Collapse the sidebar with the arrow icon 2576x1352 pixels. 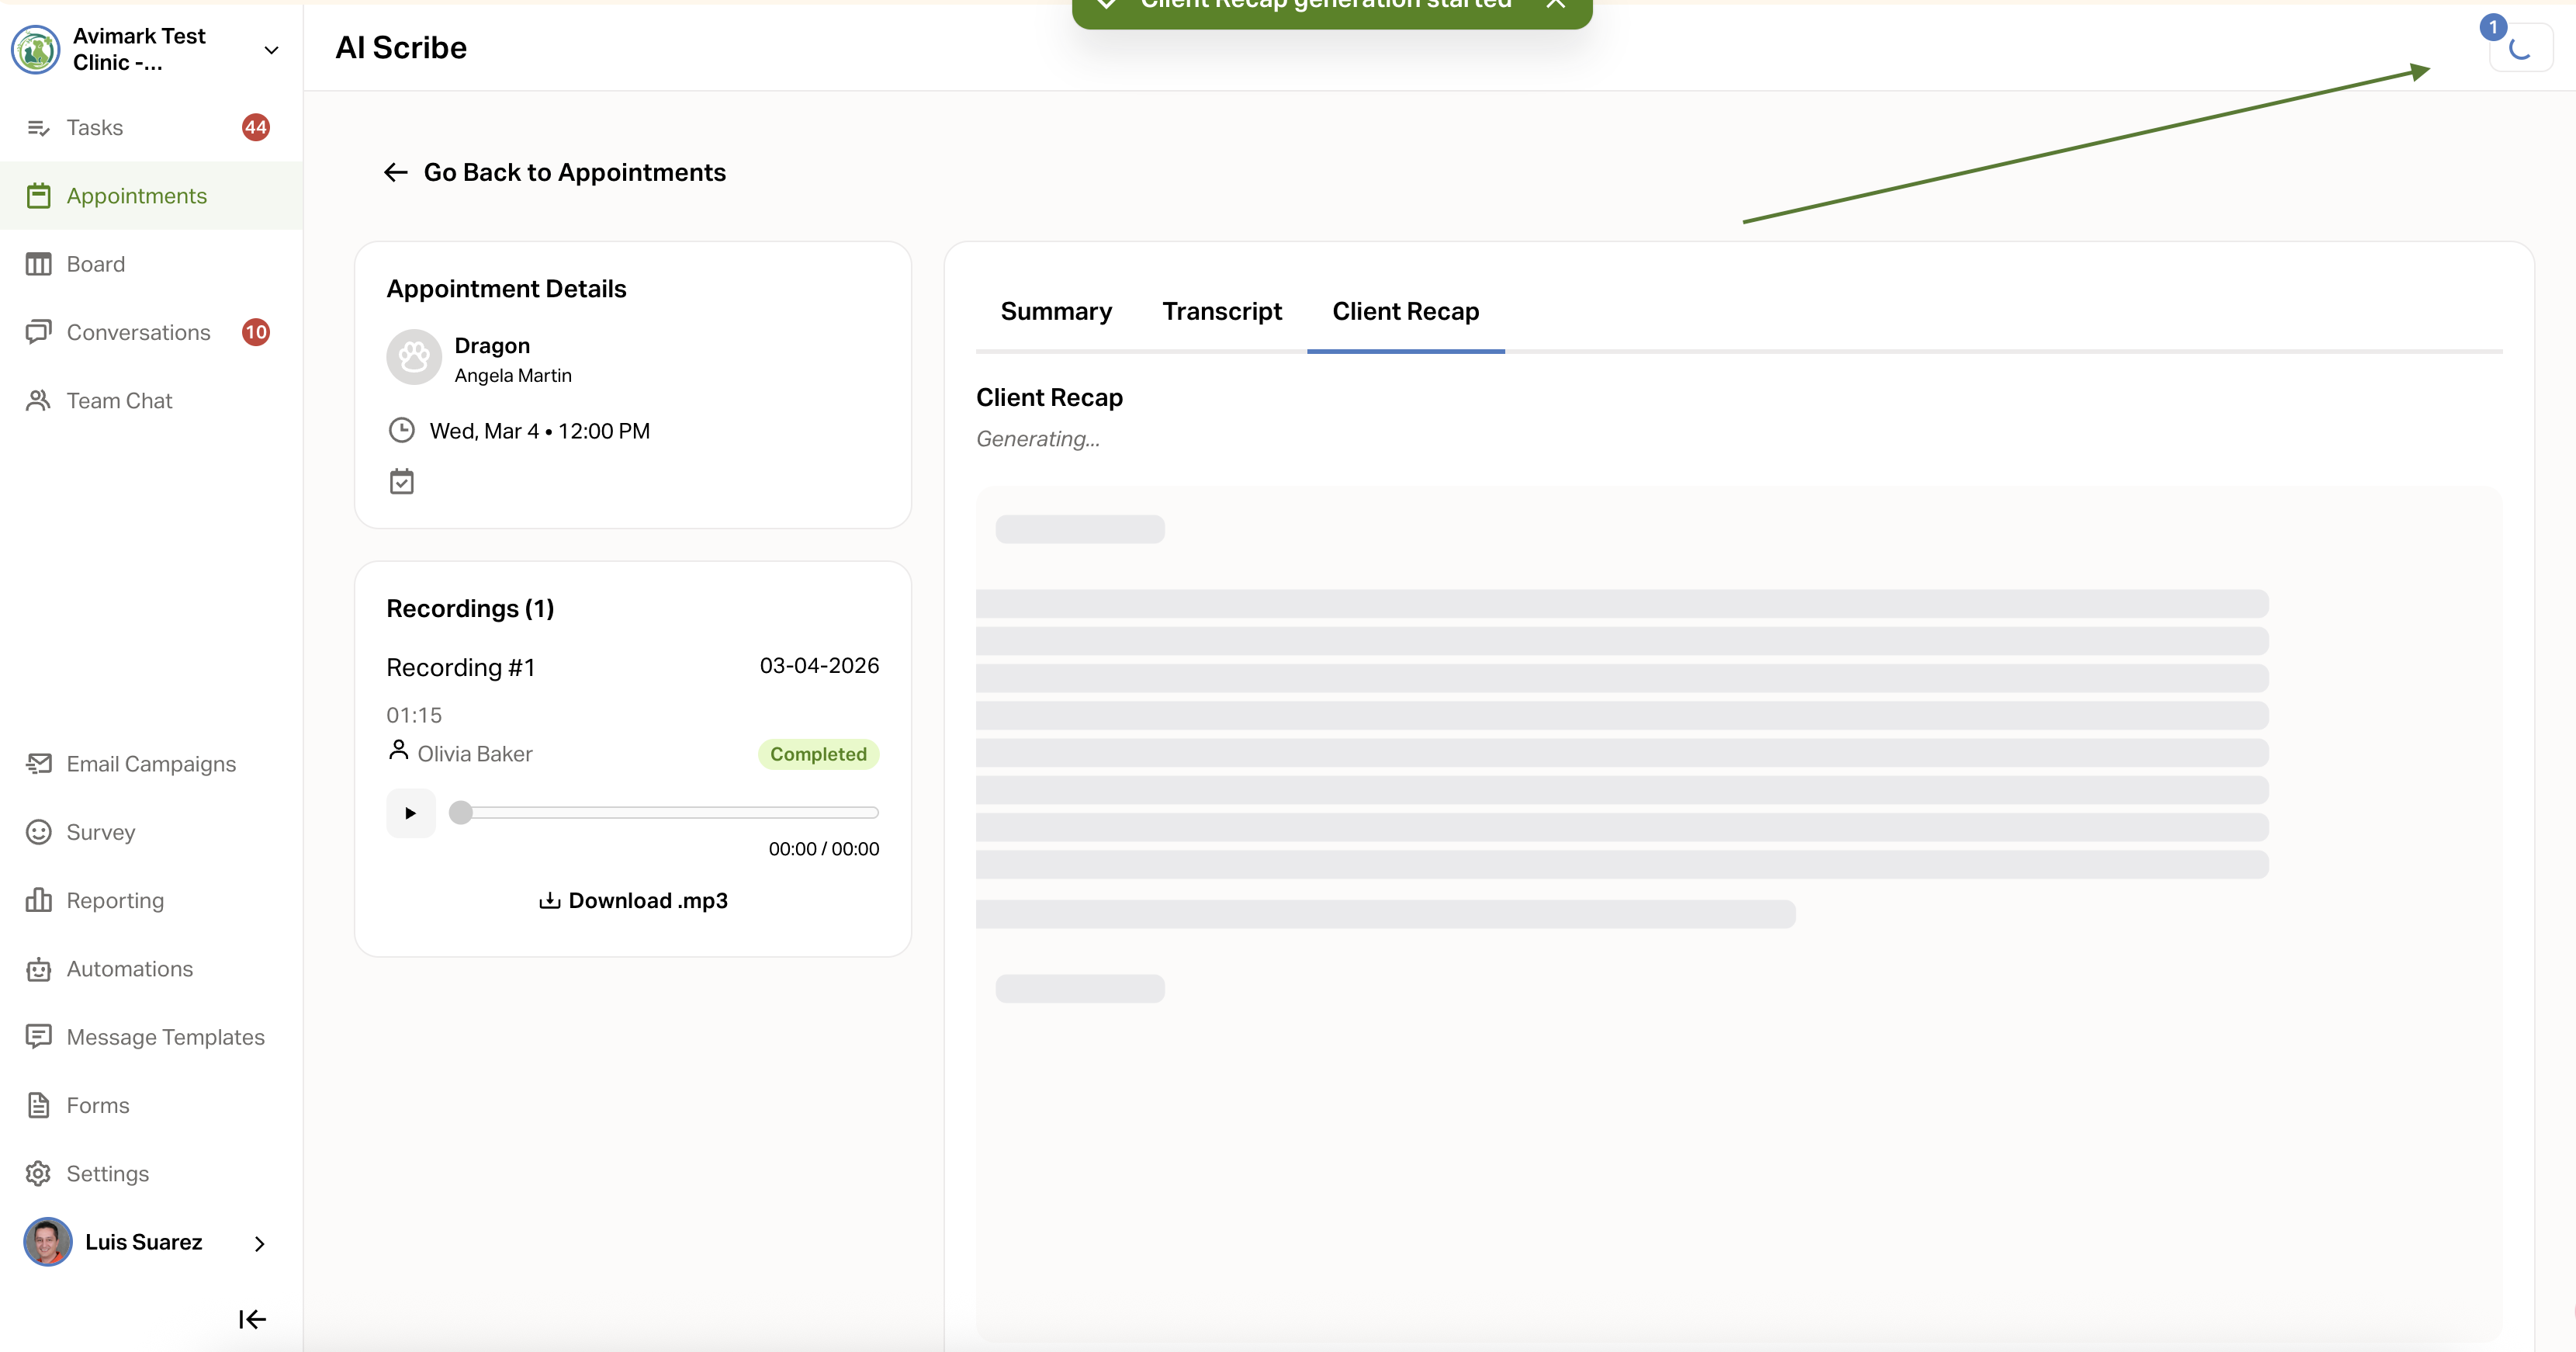(252, 1319)
